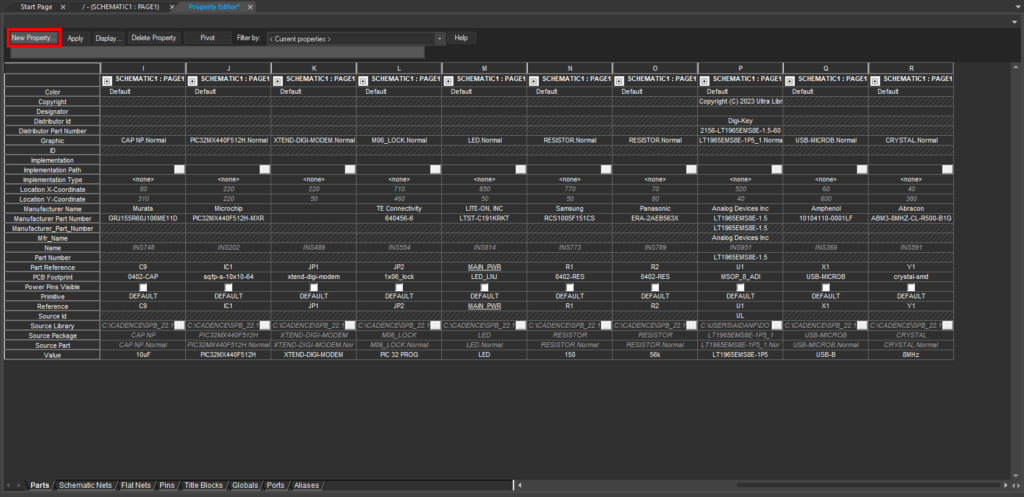Viewport: 1024px width, 497px height.
Task: Expand the SCHEMATIC1 entry in column O
Action: point(618,81)
